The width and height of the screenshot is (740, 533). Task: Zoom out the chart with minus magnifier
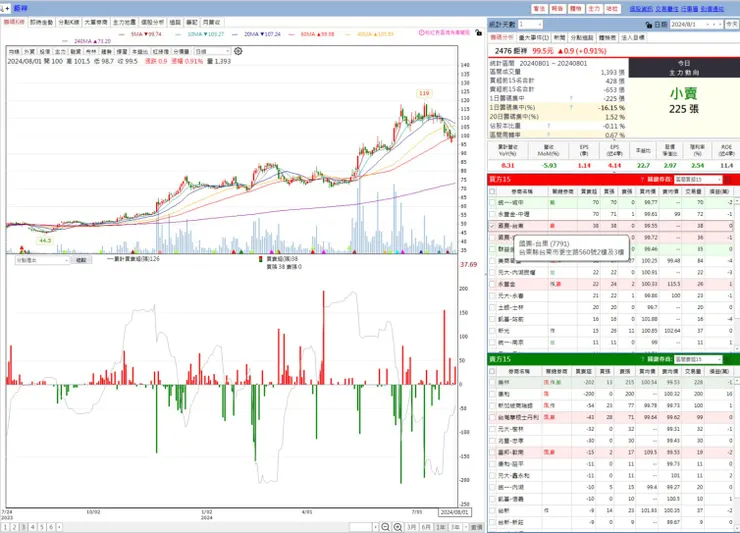coord(386,527)
